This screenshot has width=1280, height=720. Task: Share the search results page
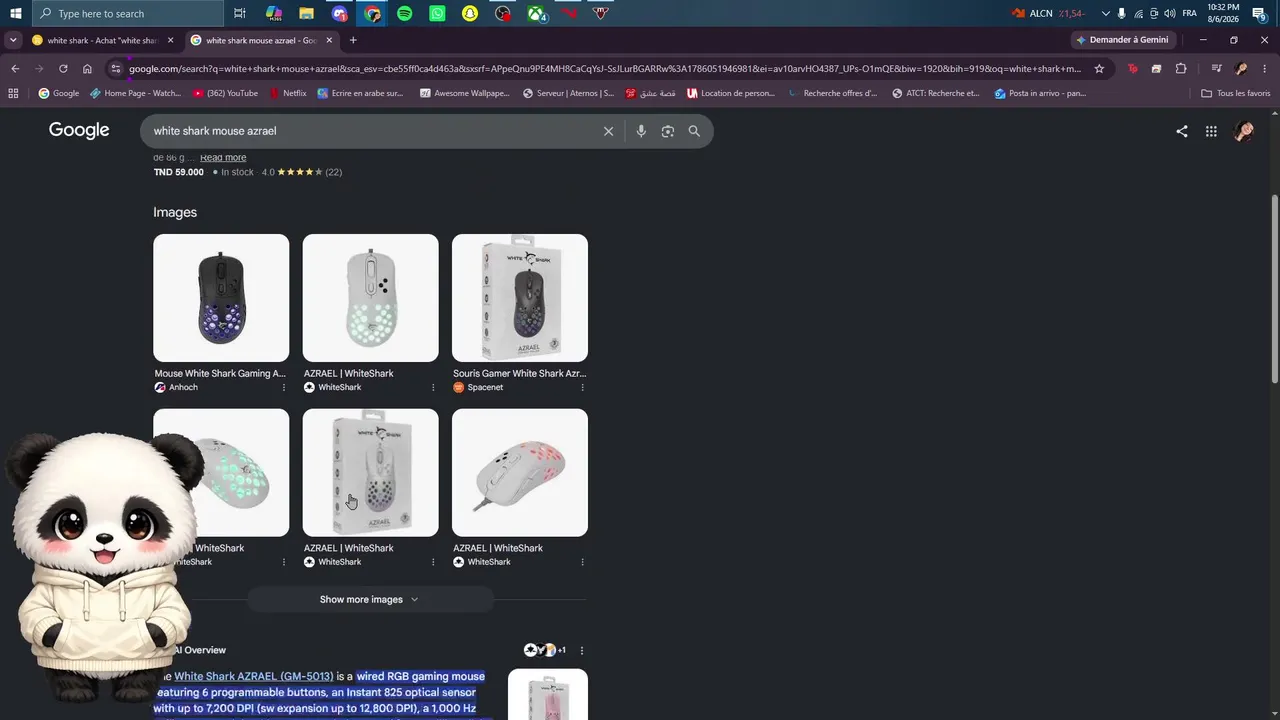(x=1182, y=131)
